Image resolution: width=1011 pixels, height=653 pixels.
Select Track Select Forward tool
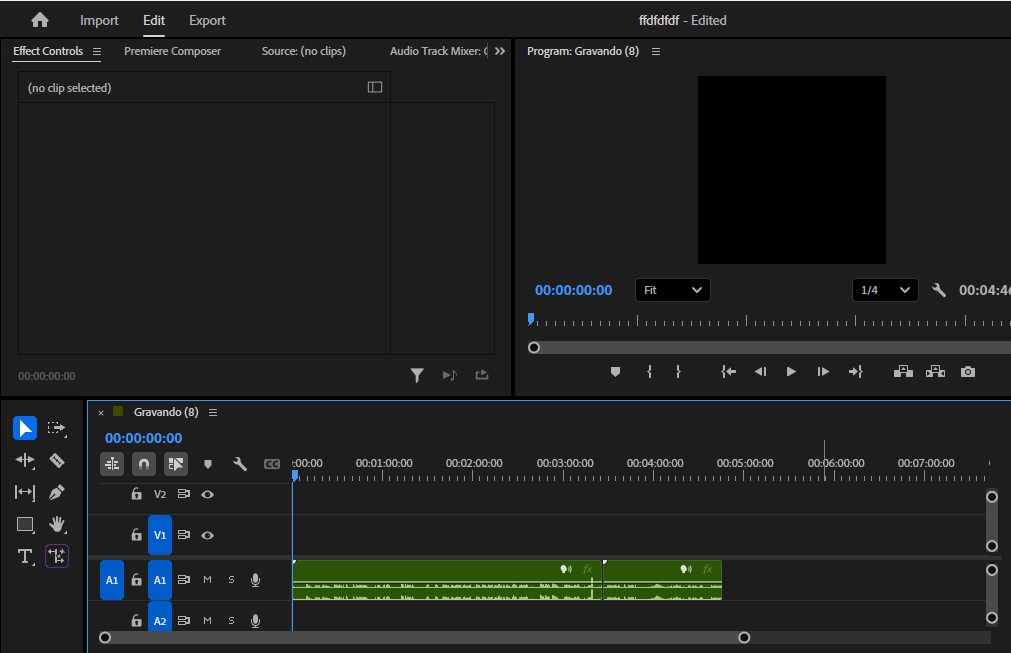tap(57, 428)
